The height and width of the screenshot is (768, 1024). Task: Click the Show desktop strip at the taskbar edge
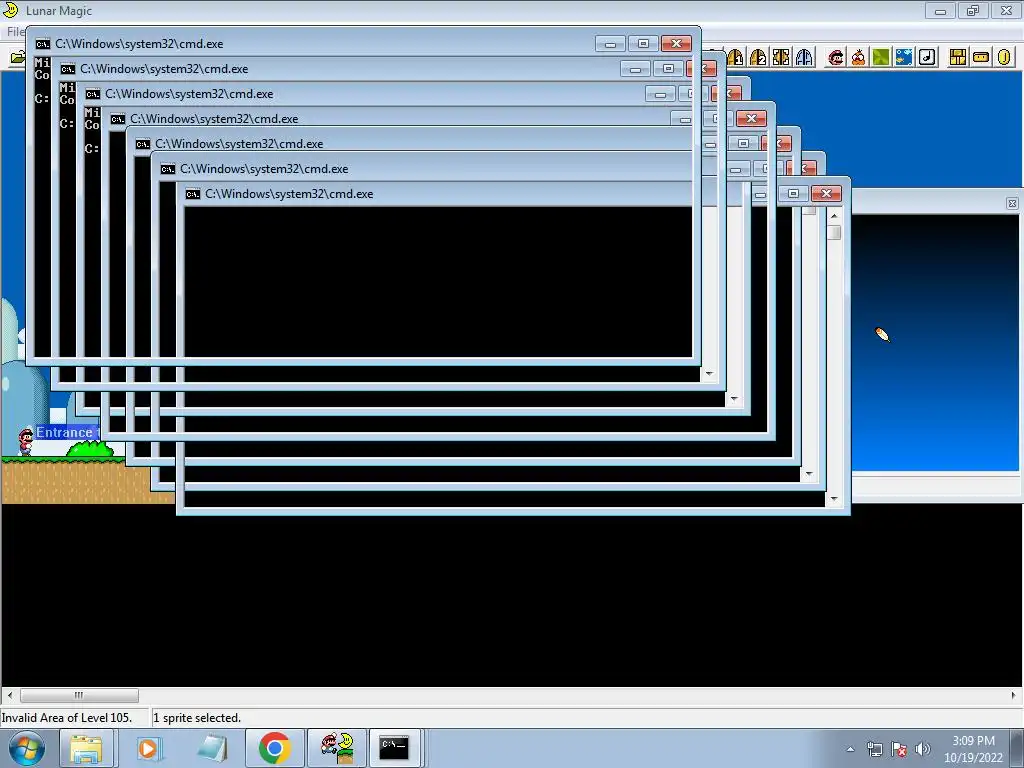(x=1019, y=748)
